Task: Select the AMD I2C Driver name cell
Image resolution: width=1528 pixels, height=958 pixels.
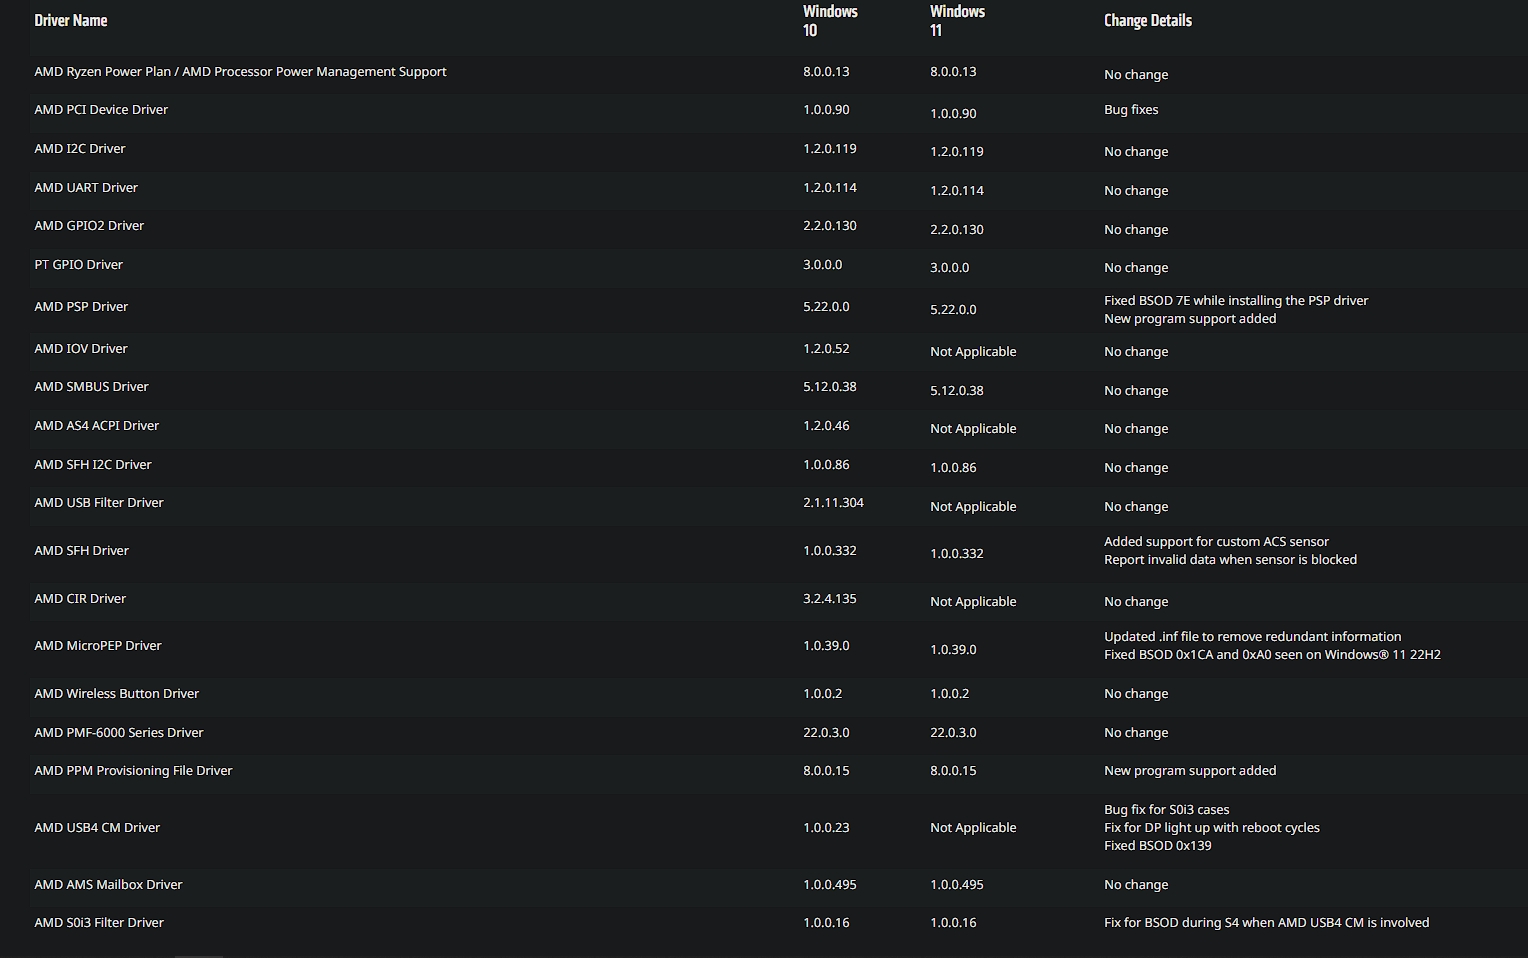Action: click(80, 149)
